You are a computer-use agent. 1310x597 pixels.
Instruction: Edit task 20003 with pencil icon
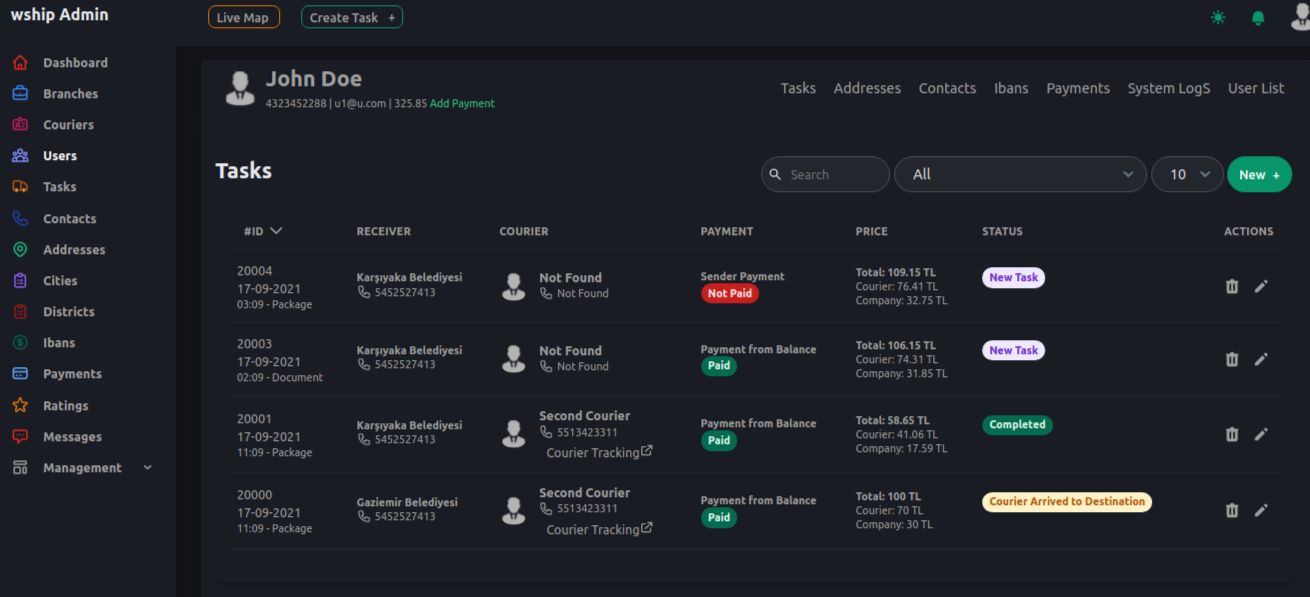1261,359
